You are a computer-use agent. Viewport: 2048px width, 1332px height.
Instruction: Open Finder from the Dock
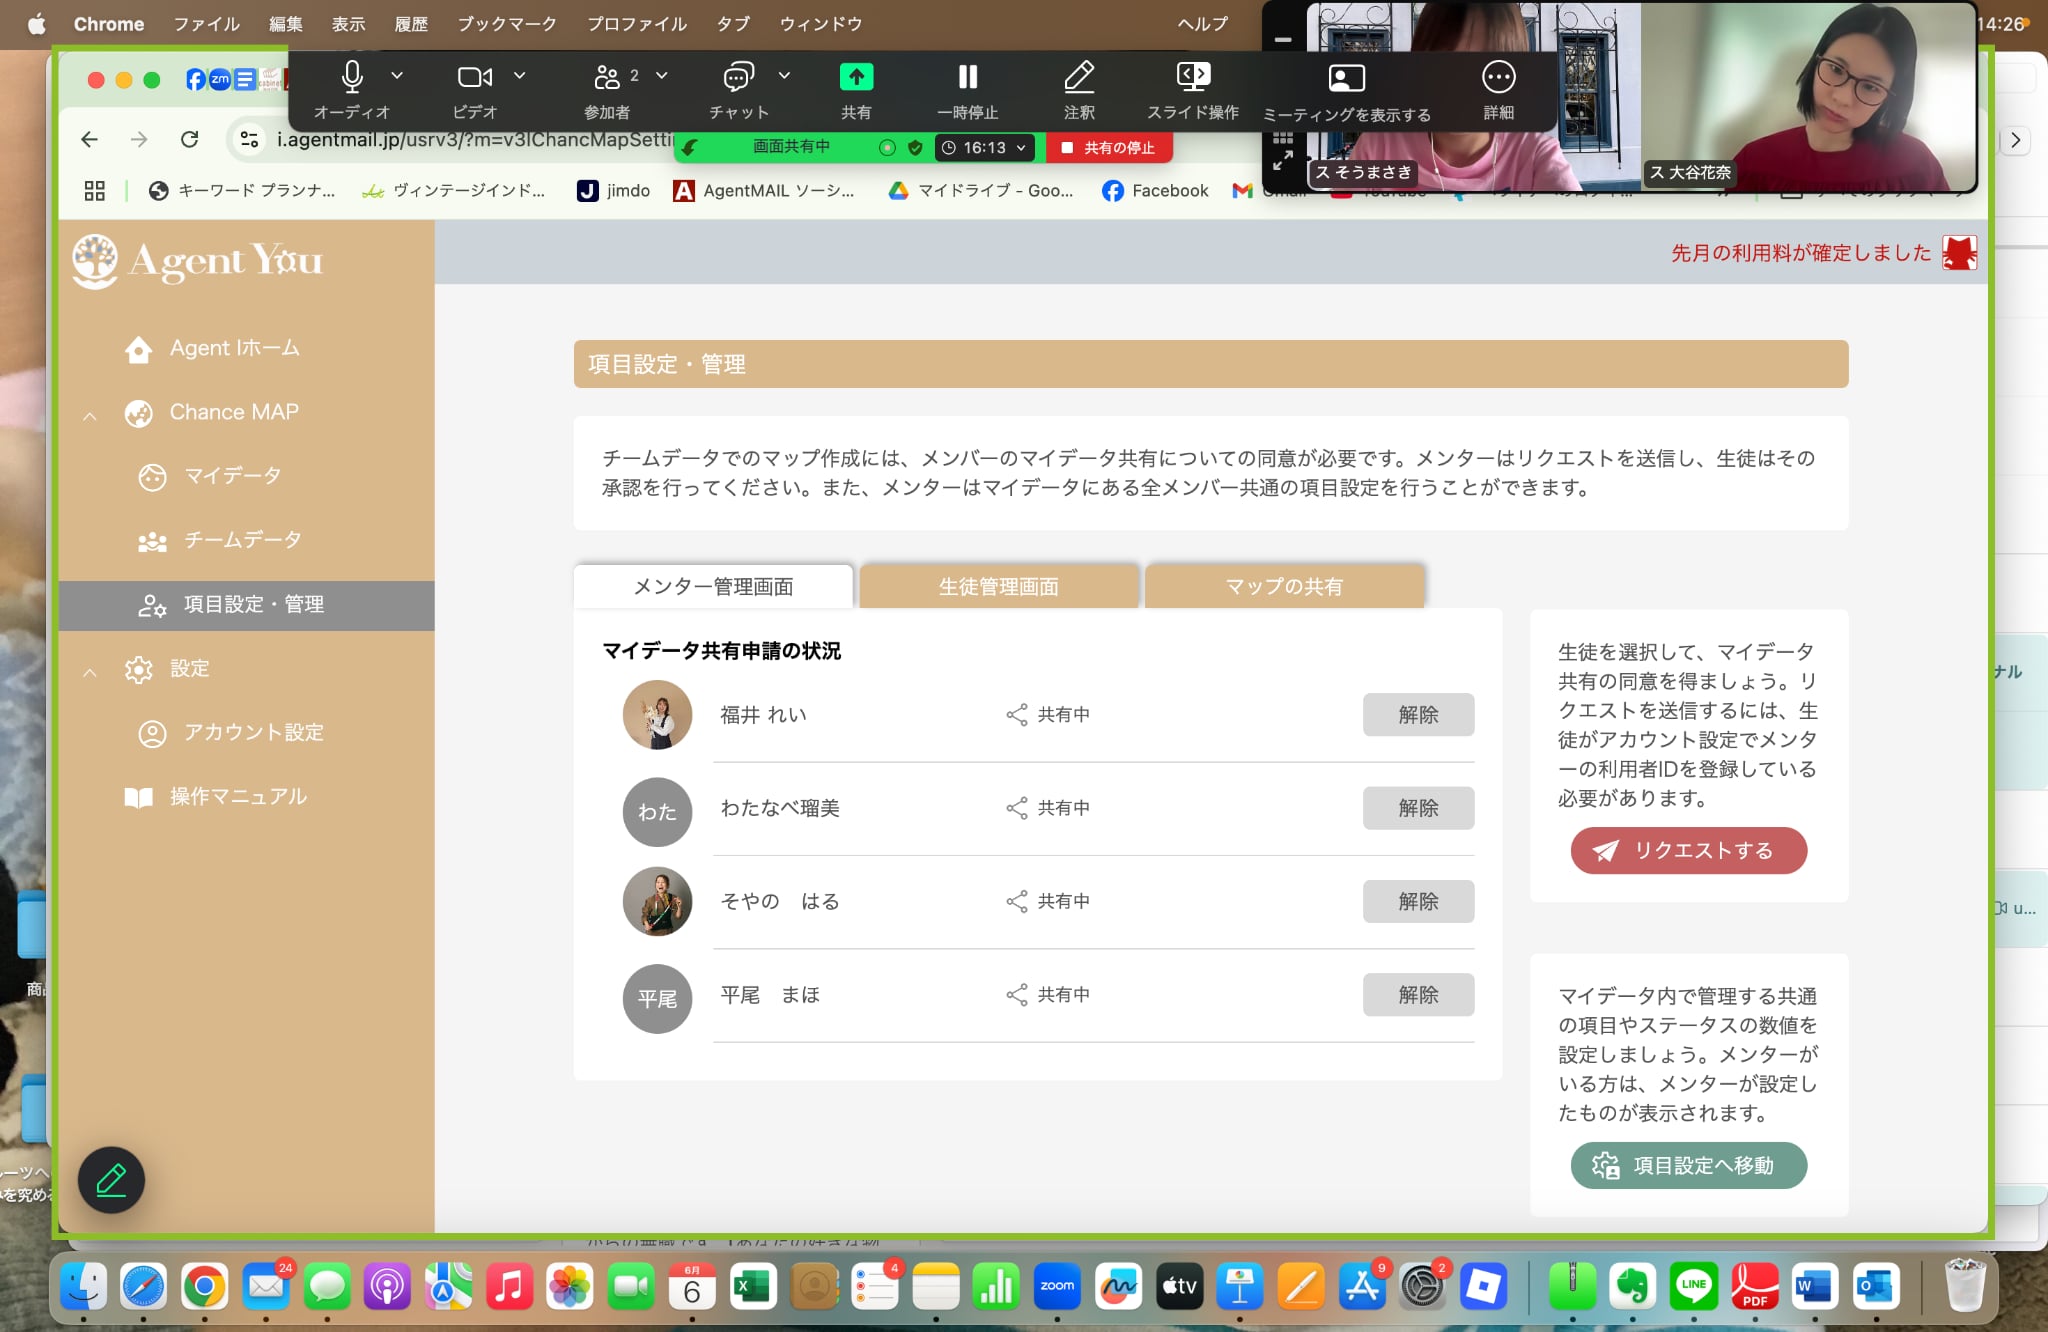(84, 1286)
